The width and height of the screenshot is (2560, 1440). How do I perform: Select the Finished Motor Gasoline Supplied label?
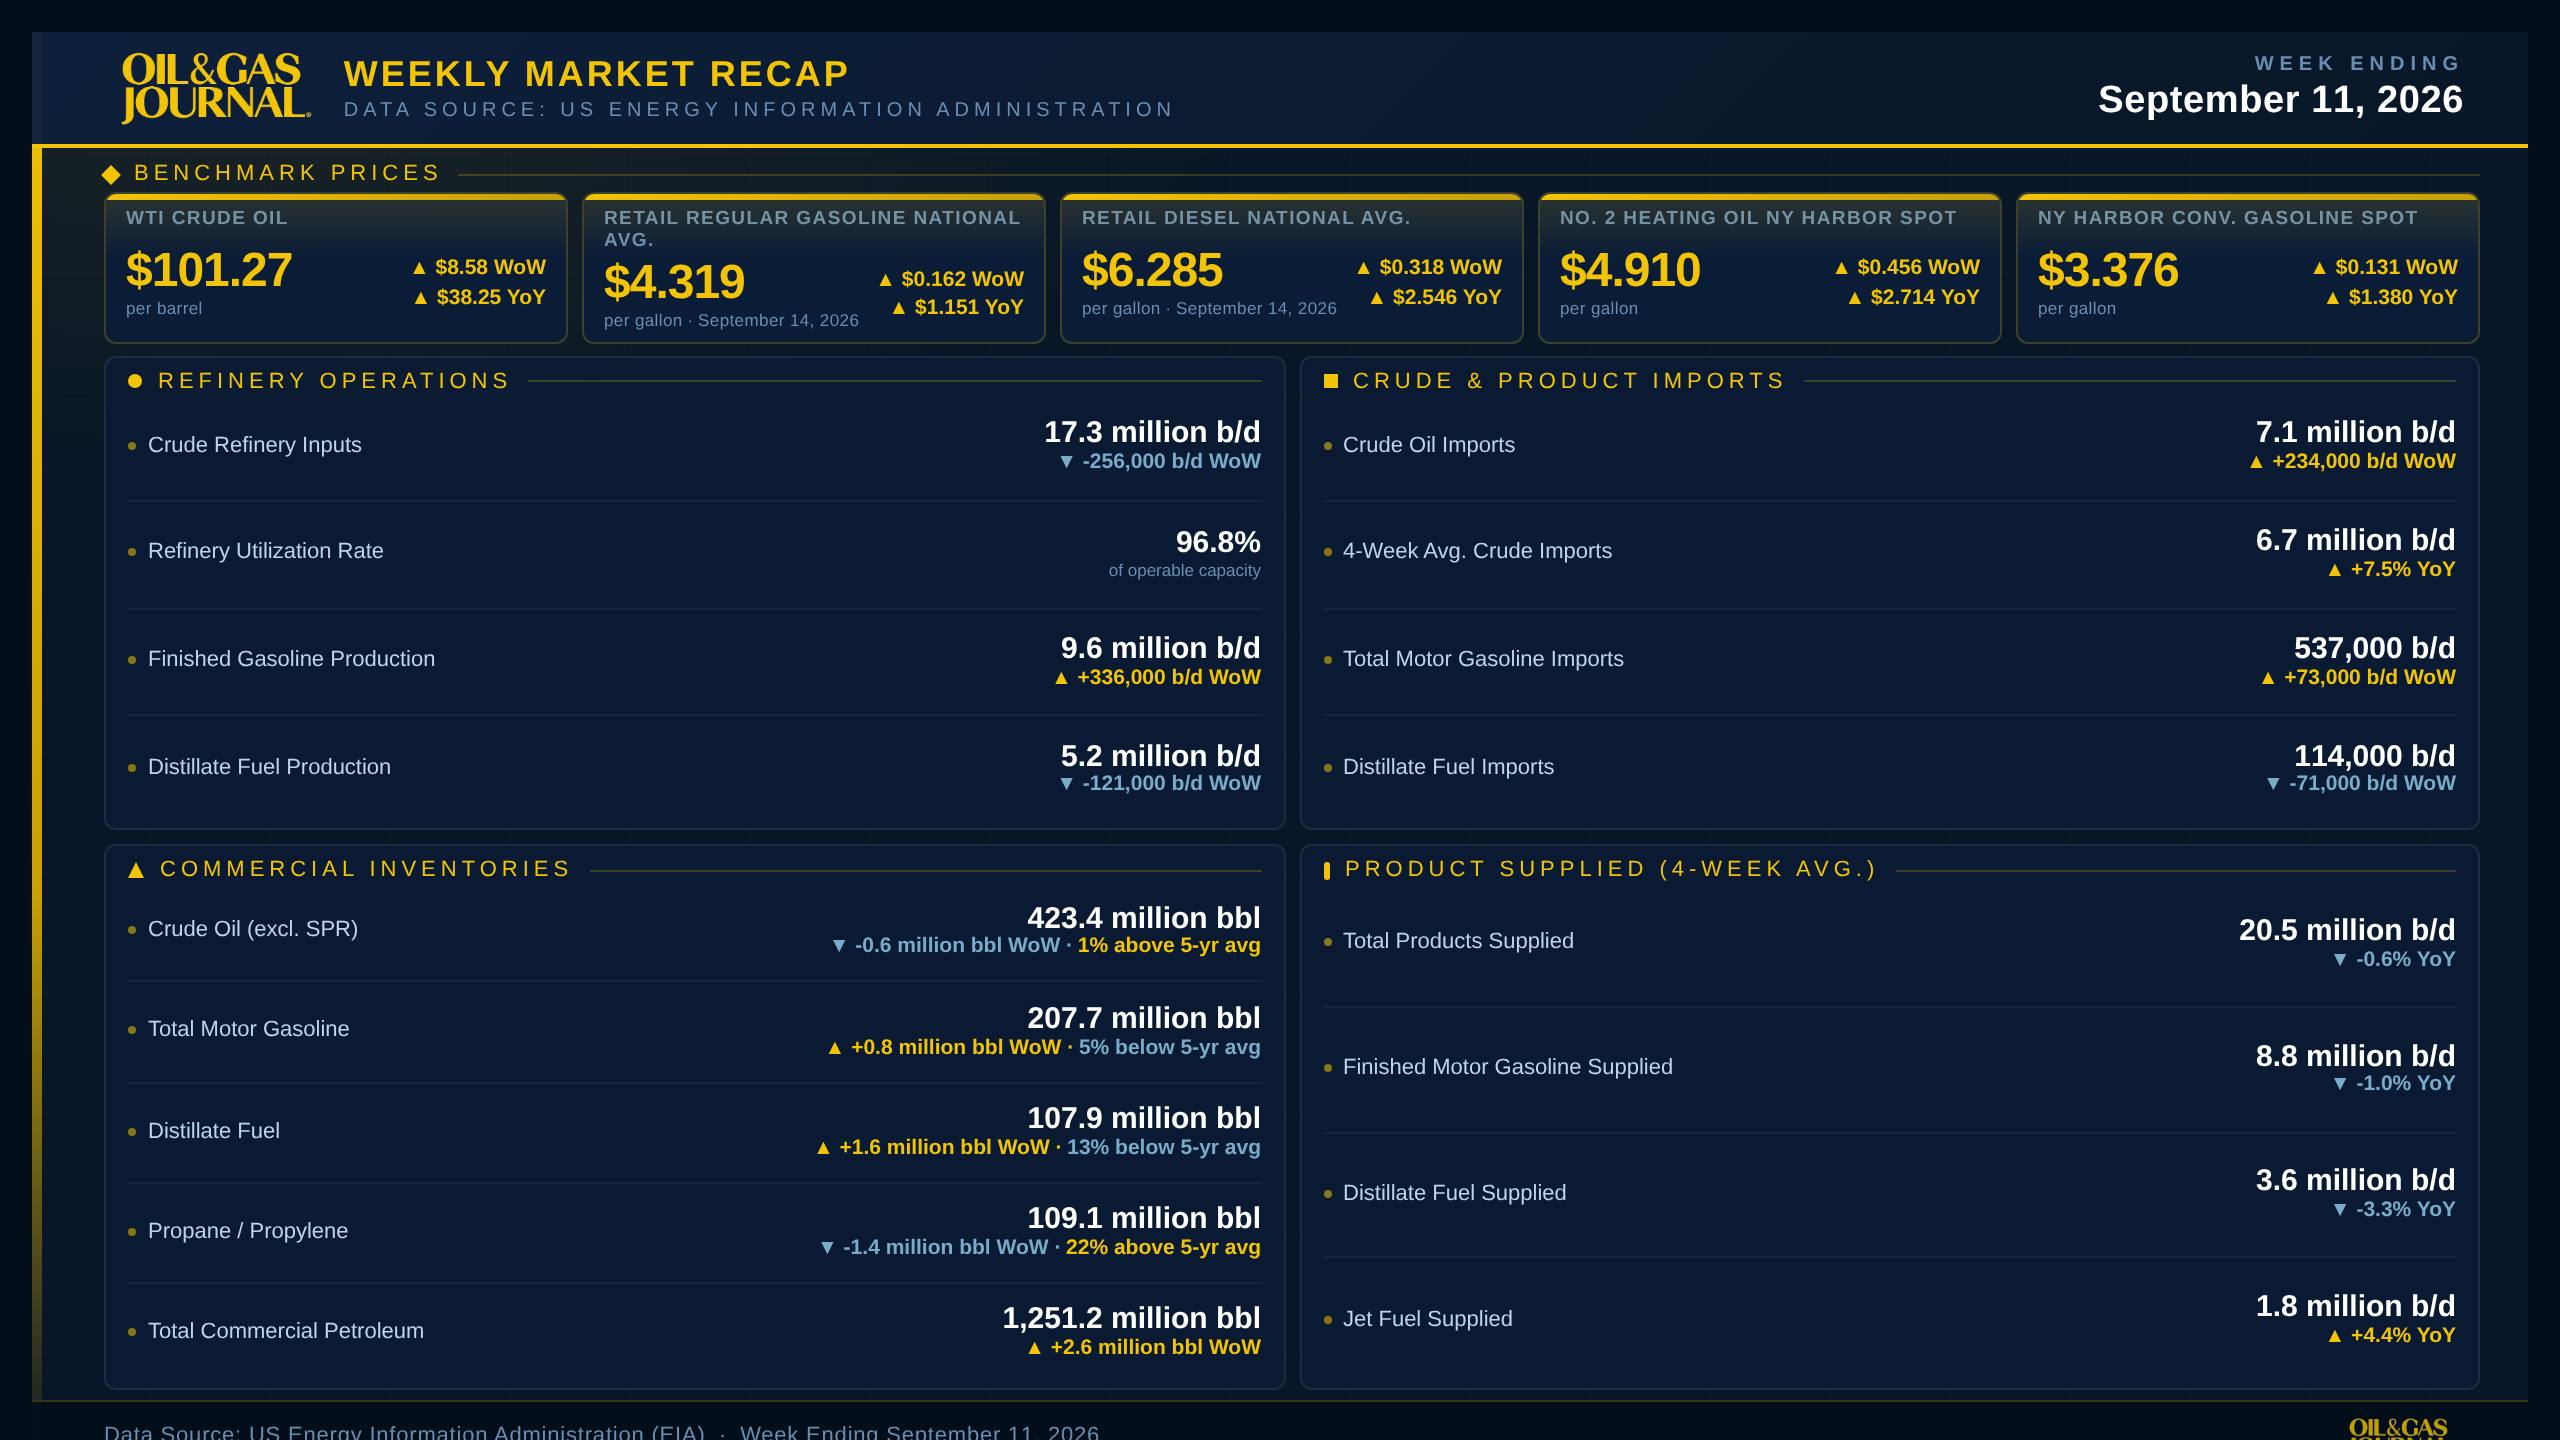point(1507,1067)
